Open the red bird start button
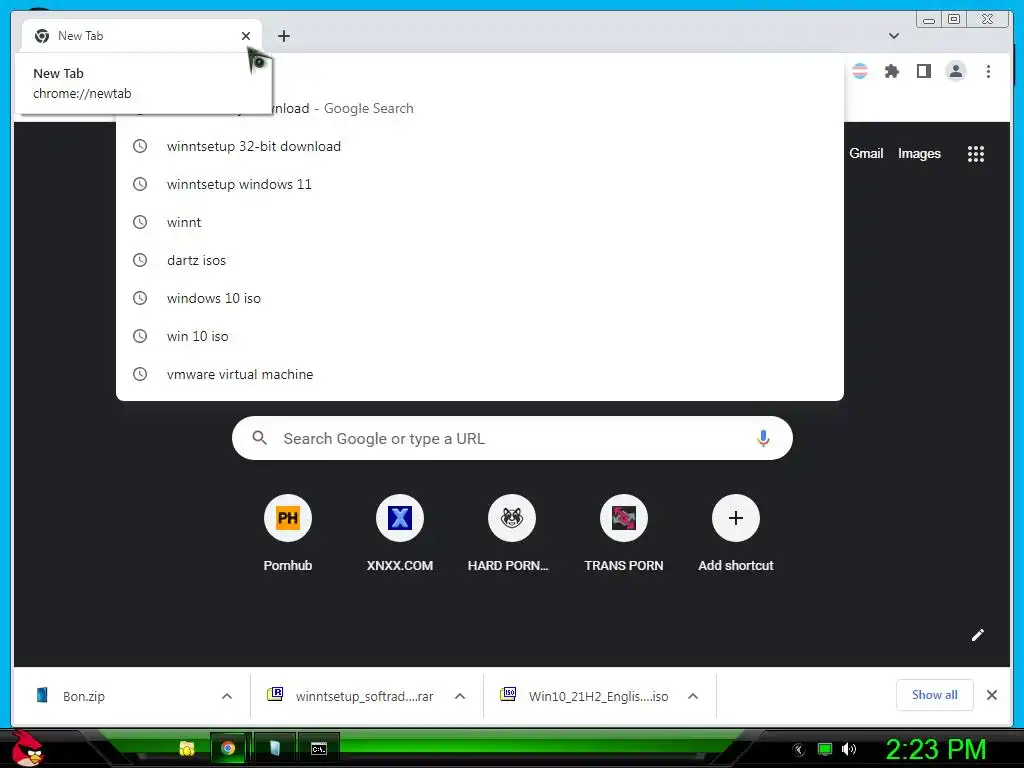 pos(27,748)
